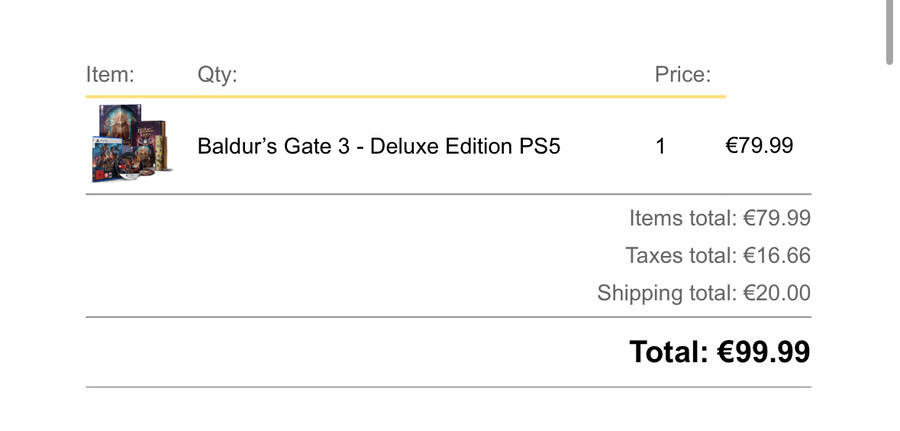
Task: Click the €16.66 taxes amount
Action: coord(777,255)
